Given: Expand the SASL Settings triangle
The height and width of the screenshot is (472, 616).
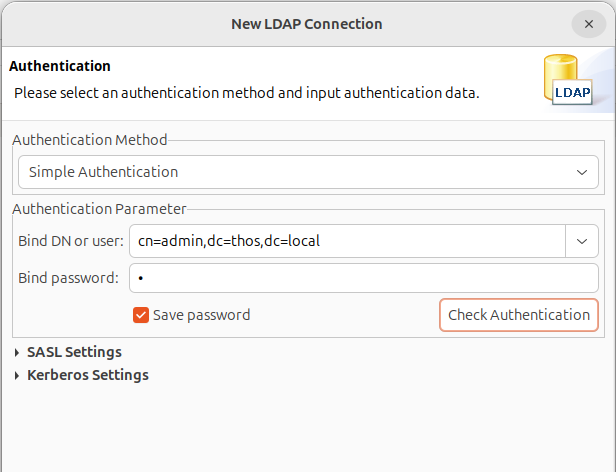Looking at the screenshot, I should tap(17, 353).
